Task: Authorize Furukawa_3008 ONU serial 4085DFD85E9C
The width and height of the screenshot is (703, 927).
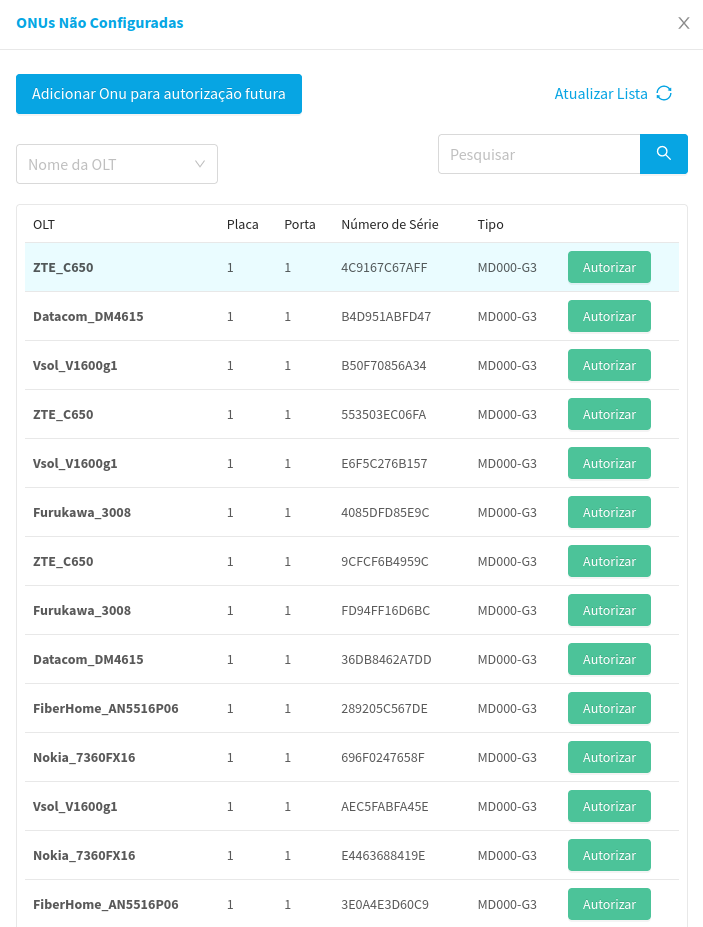Action: point(609,513)
